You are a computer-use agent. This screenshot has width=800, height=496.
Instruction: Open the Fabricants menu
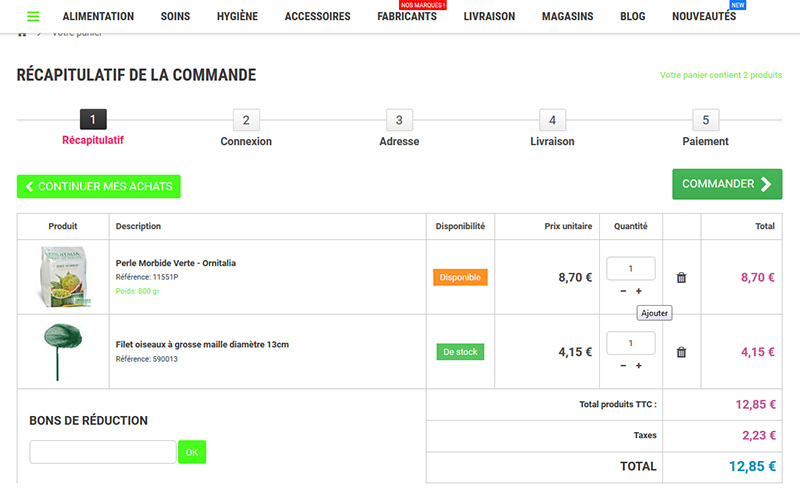point(407,17)
